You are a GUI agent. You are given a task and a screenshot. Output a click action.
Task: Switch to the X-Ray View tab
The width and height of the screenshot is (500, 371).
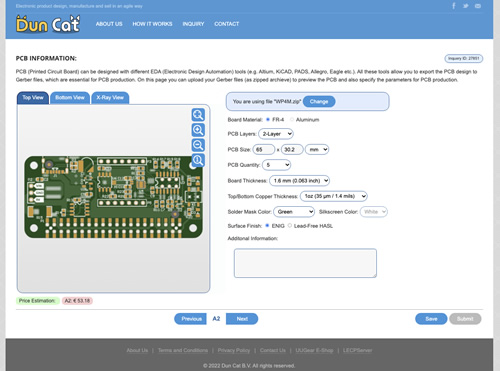[x=110, y=98]
